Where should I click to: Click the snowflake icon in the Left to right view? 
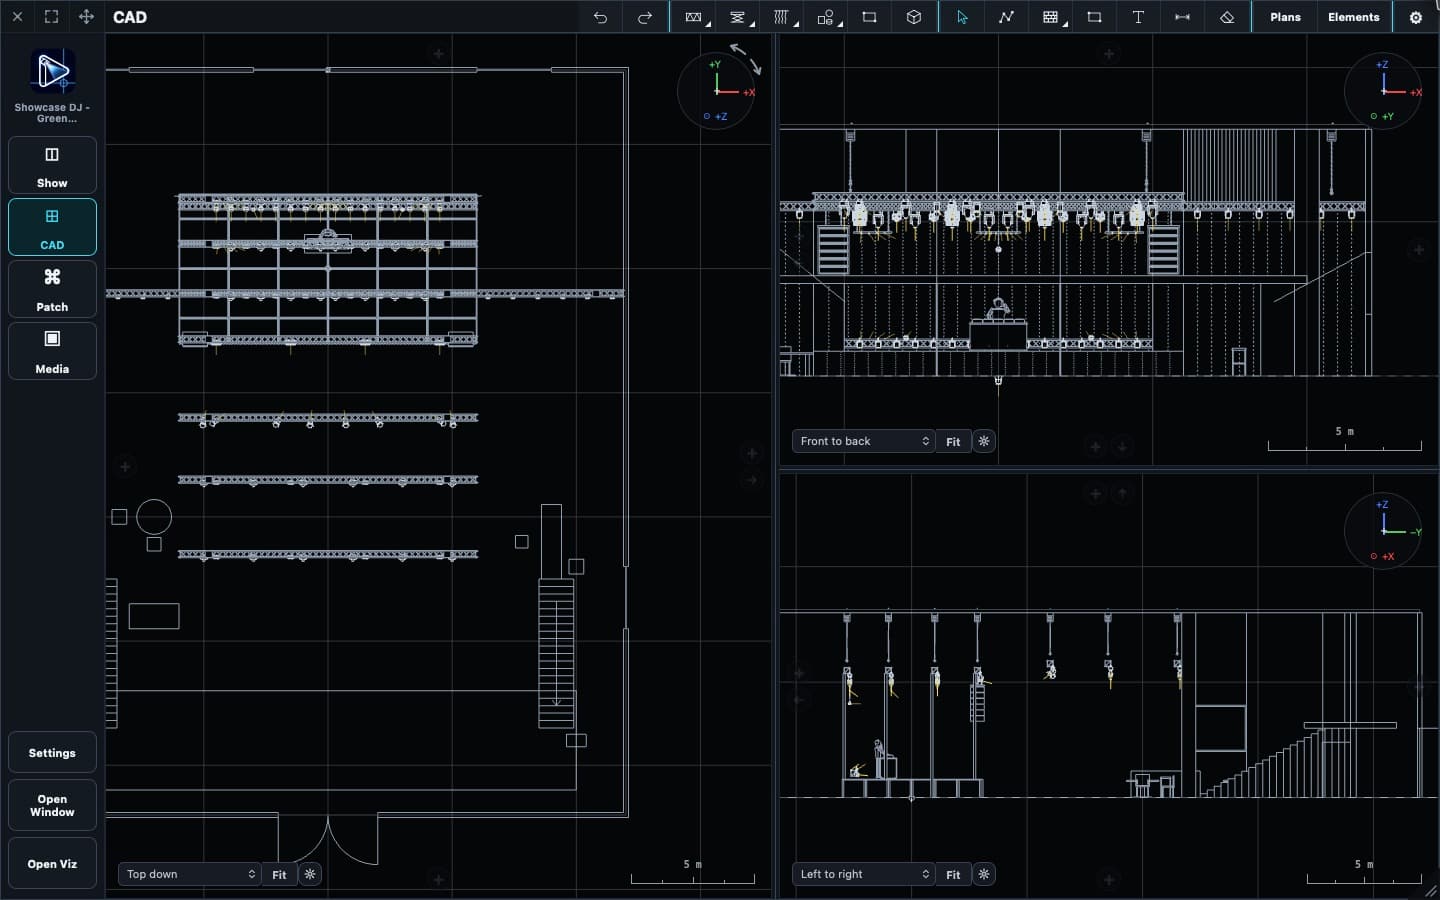[984, 874]
